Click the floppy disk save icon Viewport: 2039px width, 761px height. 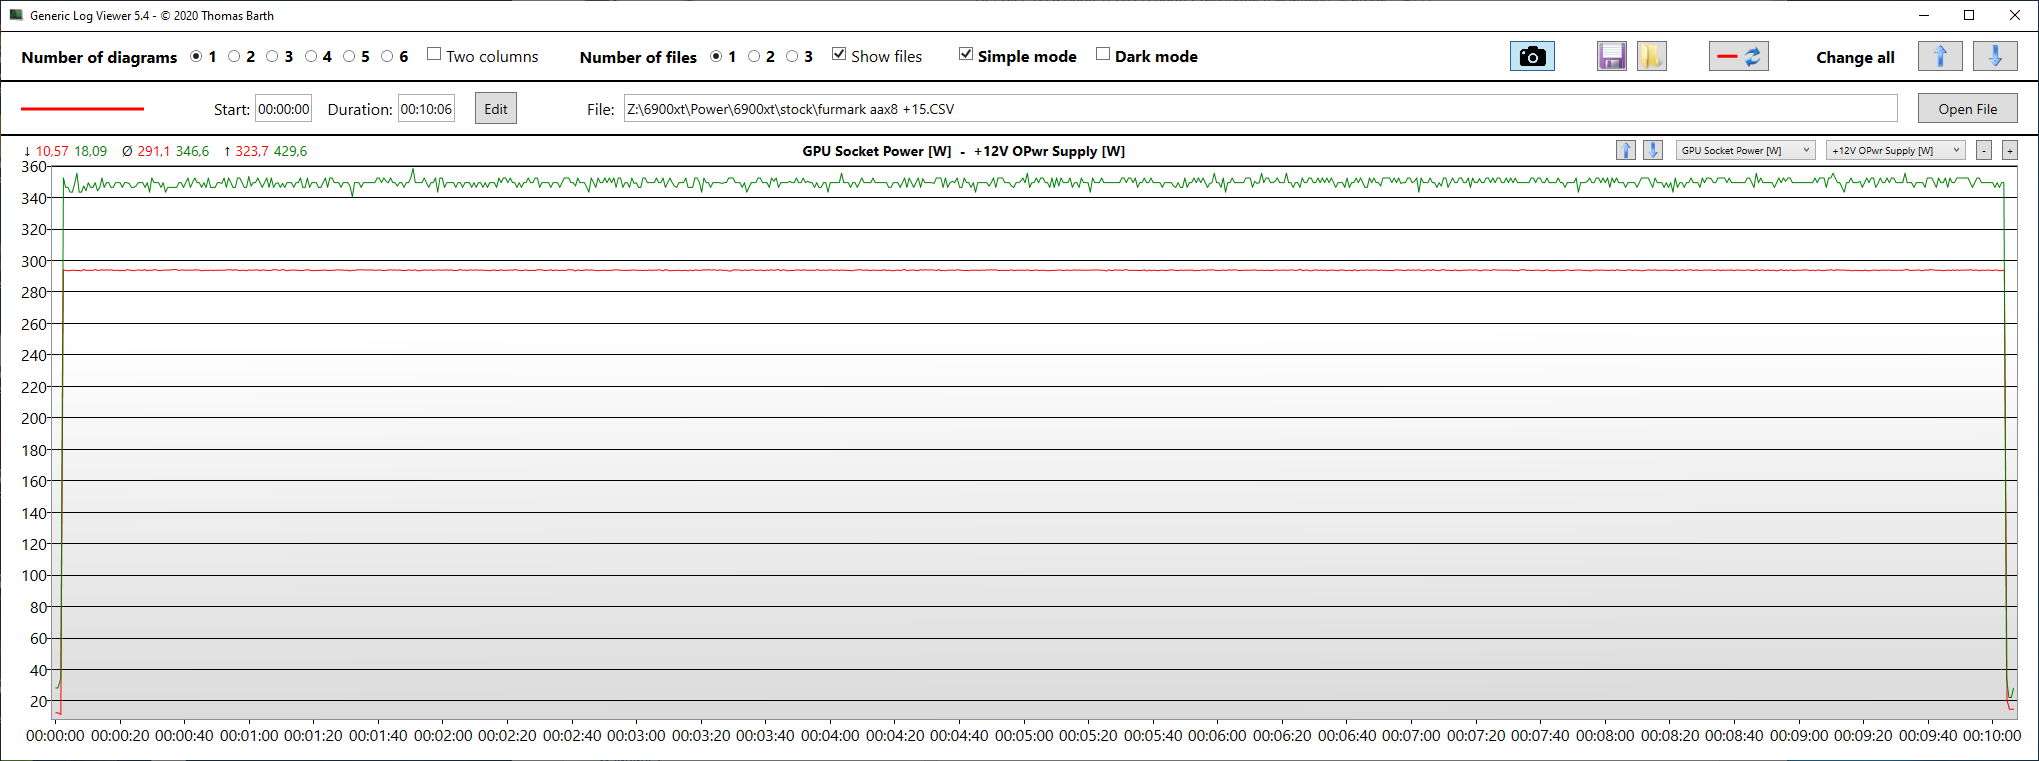pos(1611,57)
